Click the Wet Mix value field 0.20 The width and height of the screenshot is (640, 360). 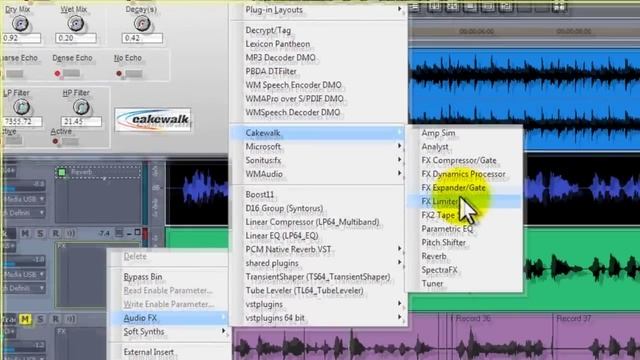click(76, 38)
